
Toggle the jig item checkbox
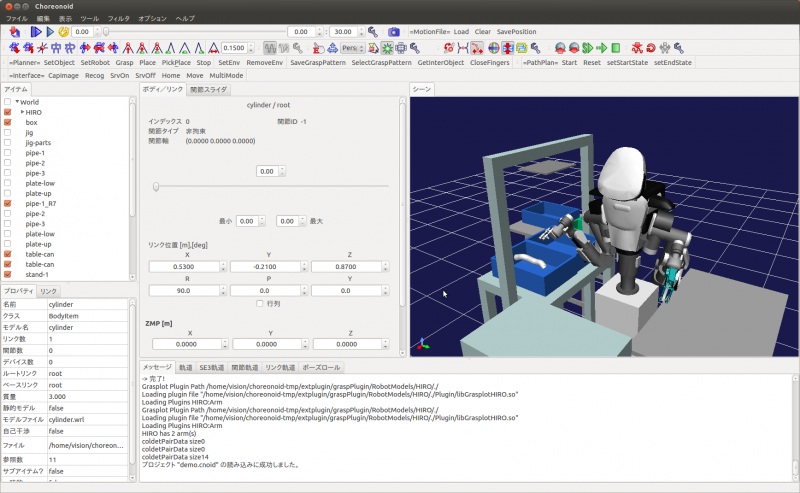point(8,132)
